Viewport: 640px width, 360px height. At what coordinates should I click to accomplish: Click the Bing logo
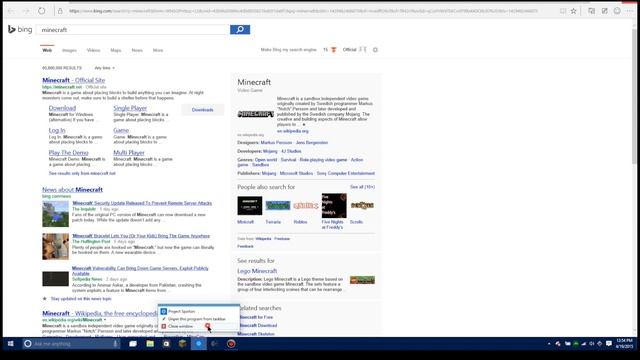[x=20, y=29]
